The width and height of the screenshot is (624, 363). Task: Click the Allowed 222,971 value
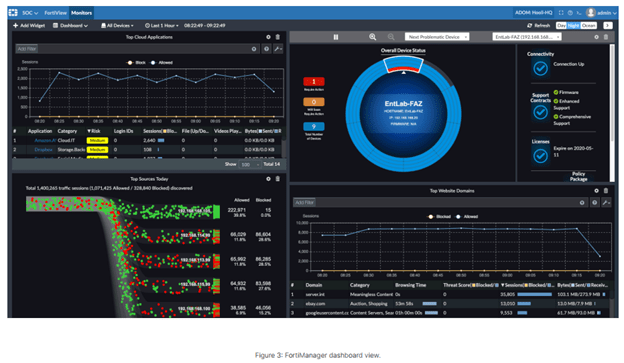pyautogui.click(x=237, y=210)
